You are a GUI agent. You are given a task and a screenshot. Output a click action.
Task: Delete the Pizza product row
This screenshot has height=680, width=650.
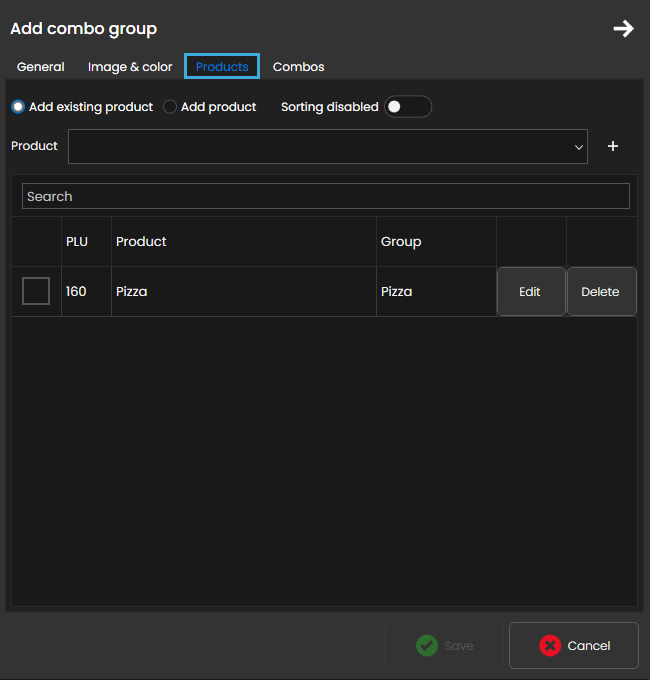click(x=600, y=292)
